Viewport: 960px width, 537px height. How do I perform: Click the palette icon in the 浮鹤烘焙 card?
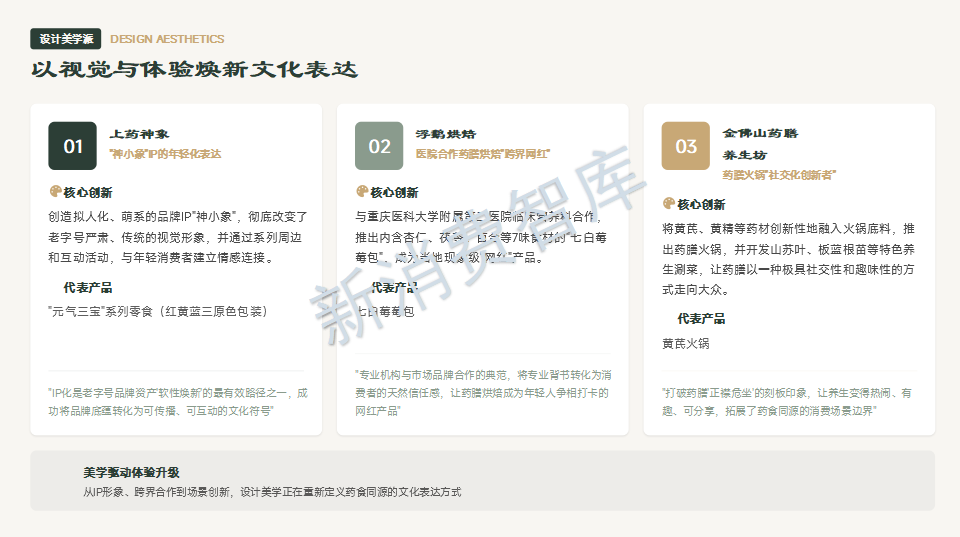362,192
